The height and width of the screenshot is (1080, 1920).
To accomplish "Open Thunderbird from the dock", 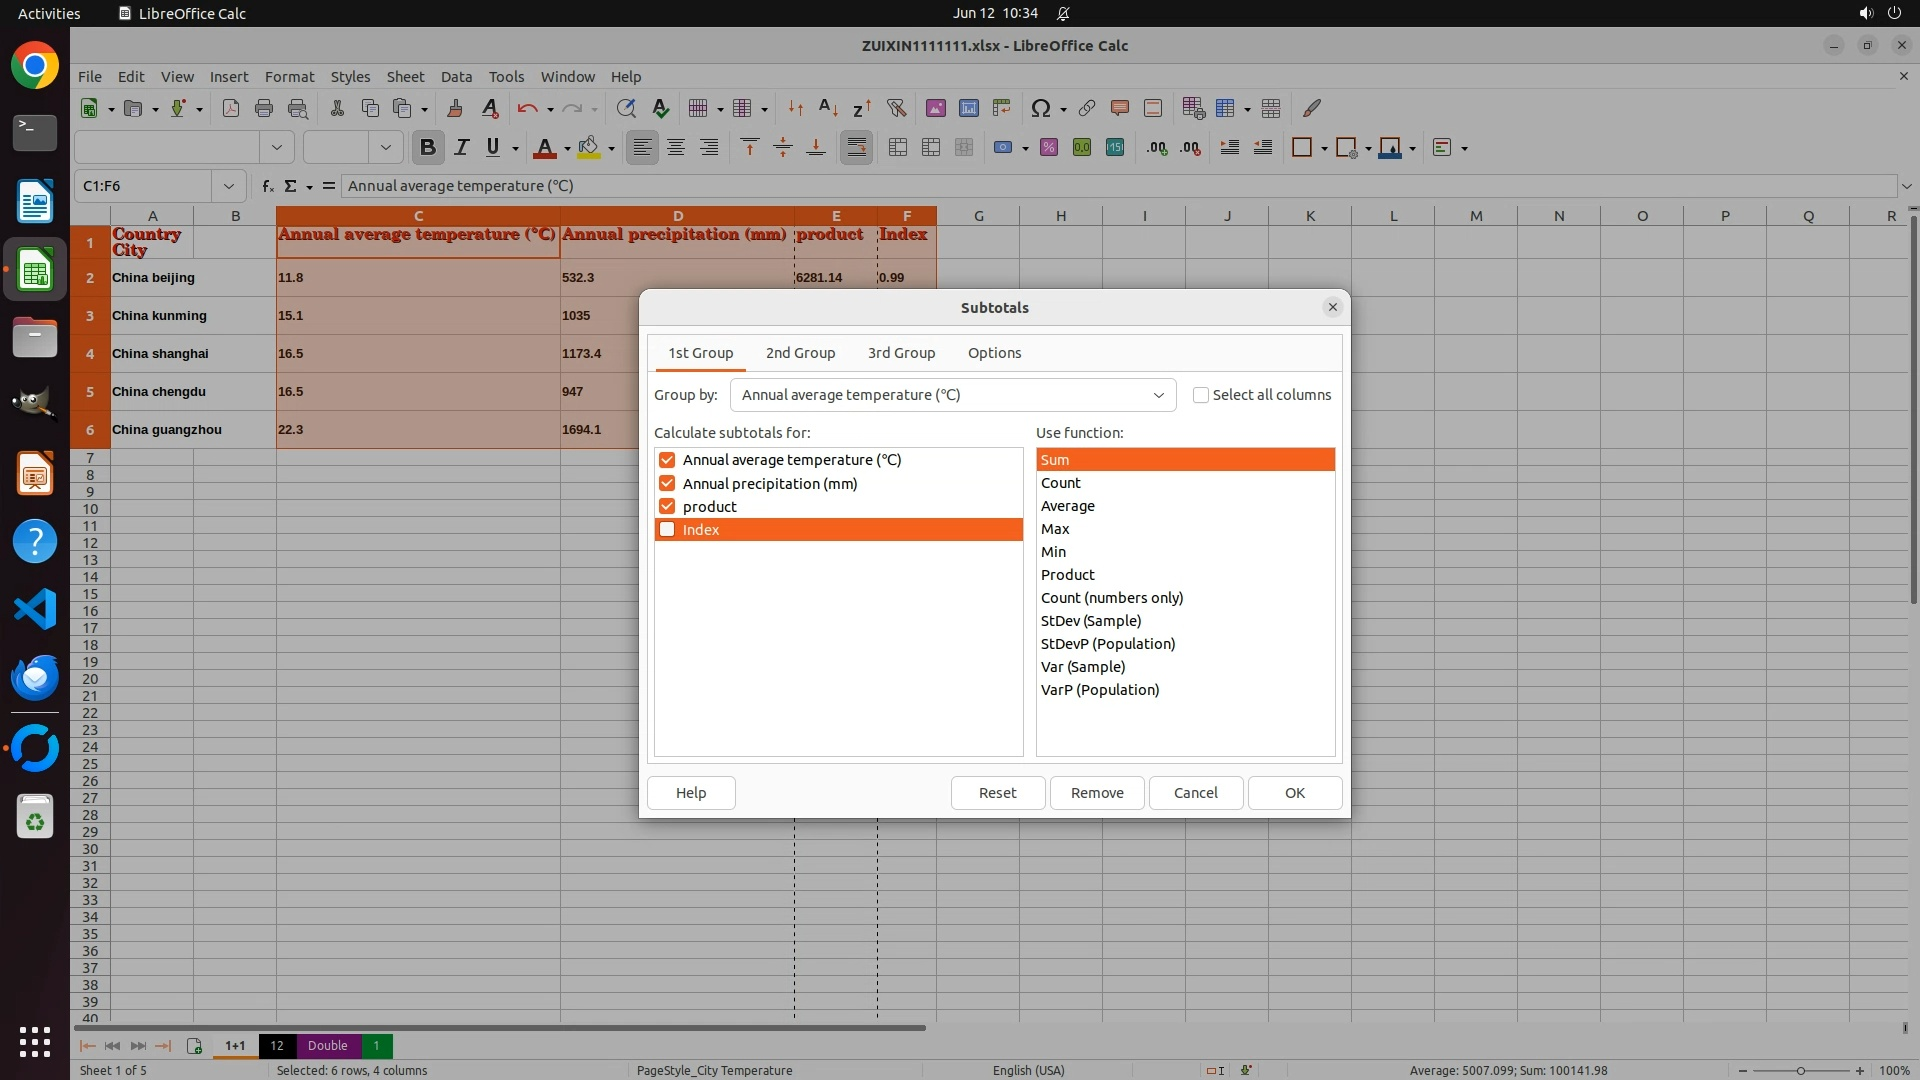I will point(35,678).
